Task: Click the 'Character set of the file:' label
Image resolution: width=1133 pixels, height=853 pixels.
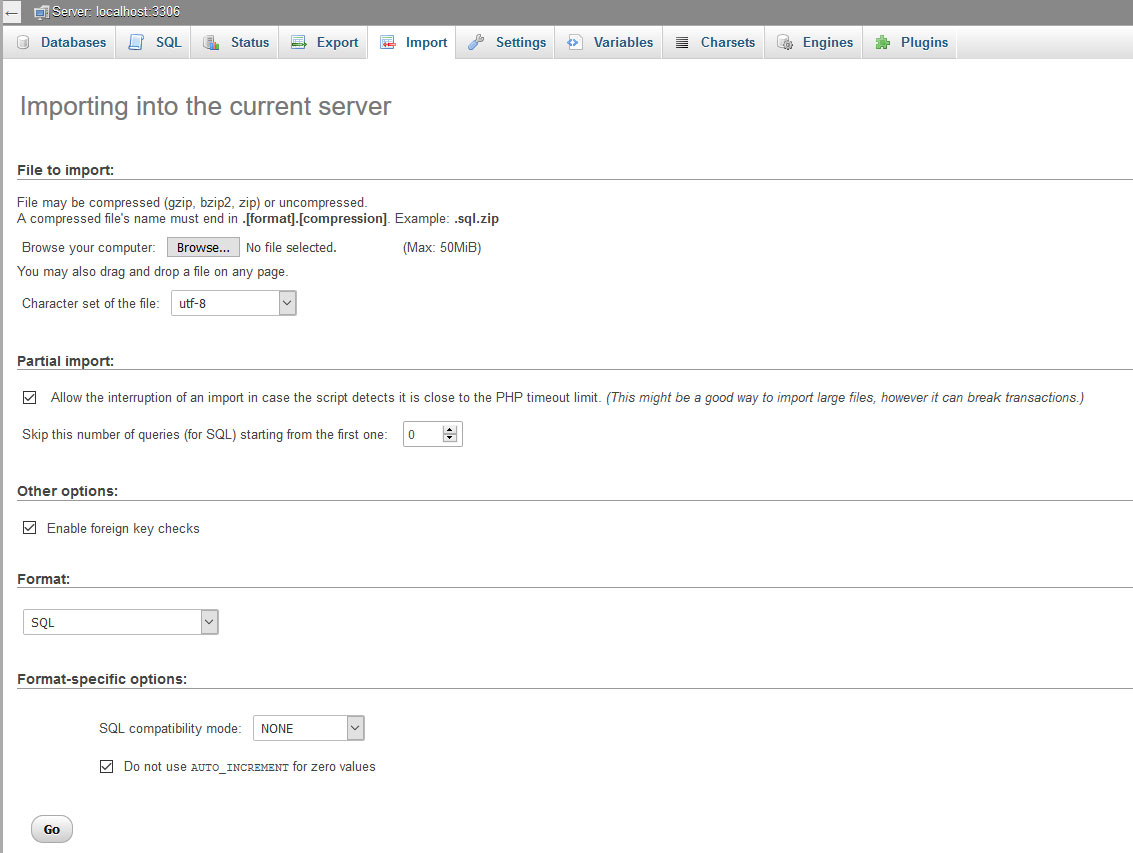Action: tap(90, 304)
